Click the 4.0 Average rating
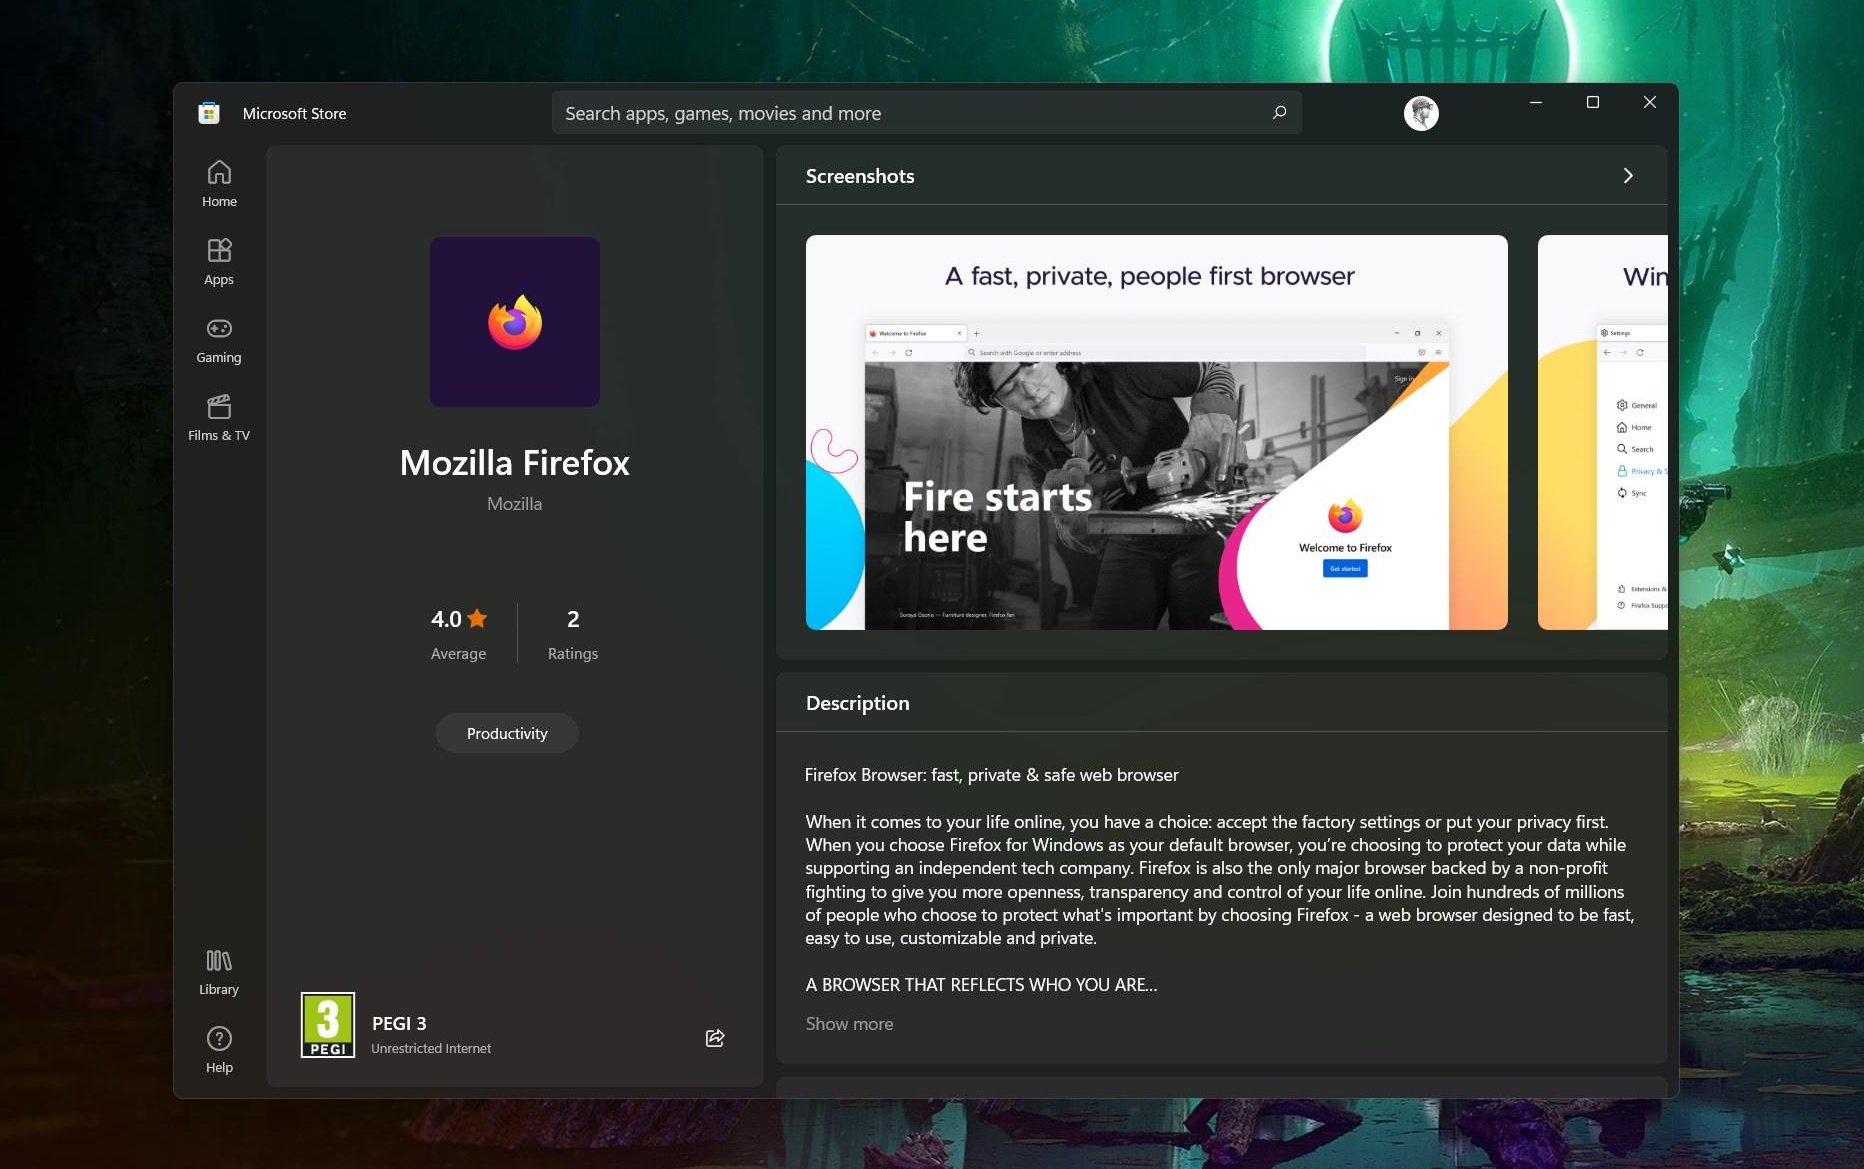The width and height of the screenshot is (1864, 1169). pyautogui.click(x=459, y=634)
